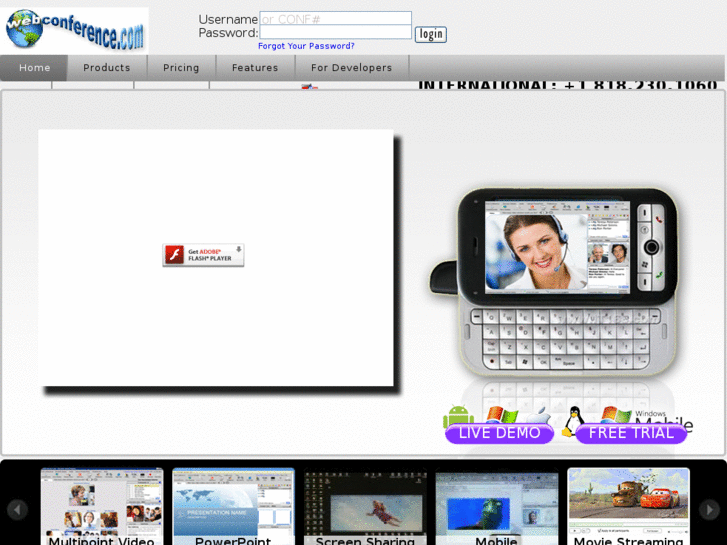Click the LIVE DEMO purple button
Viewport: 727px width, 545px height.
tap(499, 433)
